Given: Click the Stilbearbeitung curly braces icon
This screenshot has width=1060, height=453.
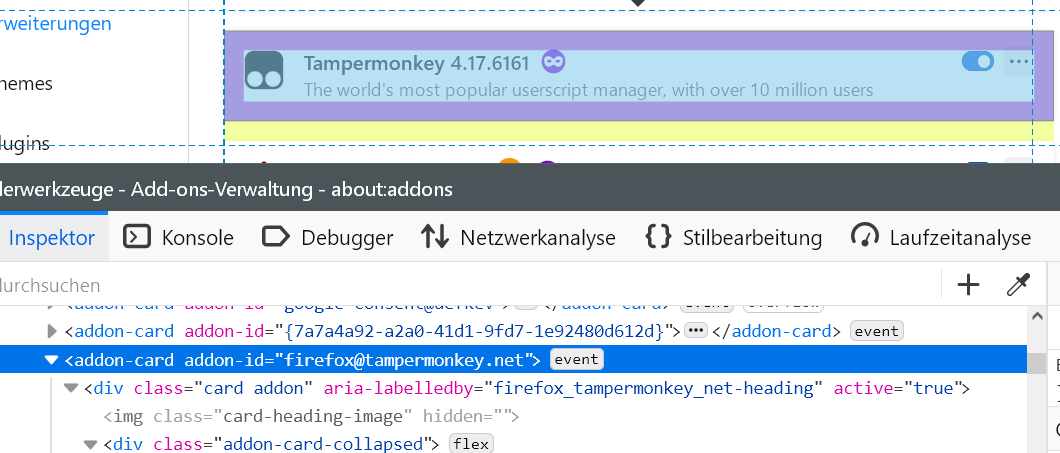Looking at the screenshot, I should click(x=658, y=237).
